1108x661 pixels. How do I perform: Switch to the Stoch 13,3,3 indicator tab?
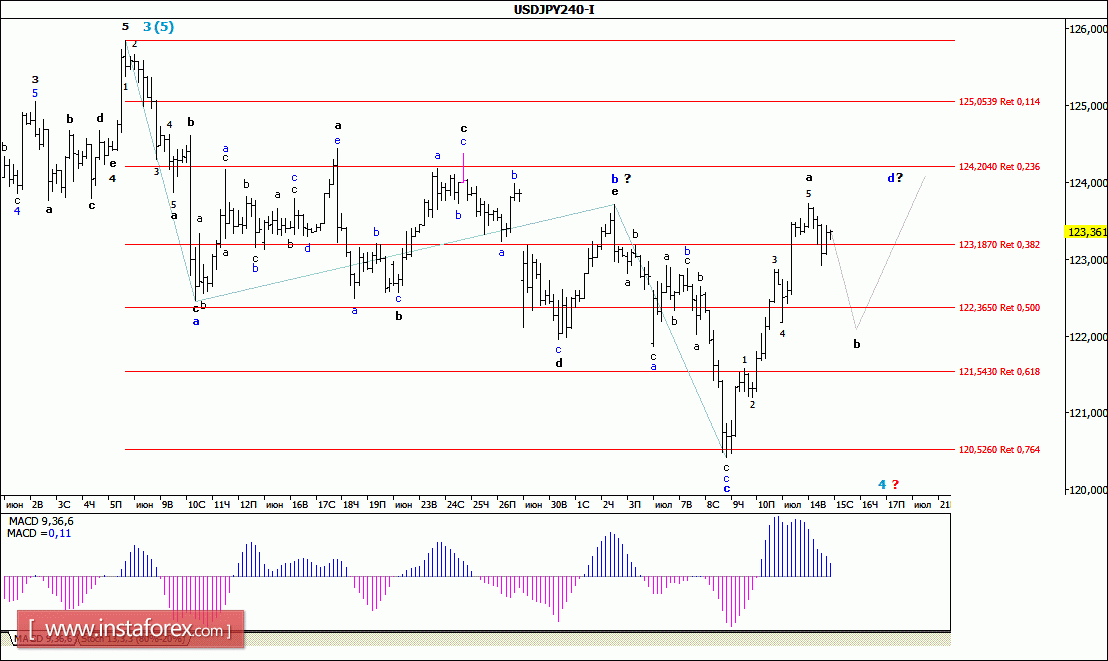click(x=133, y=638)
